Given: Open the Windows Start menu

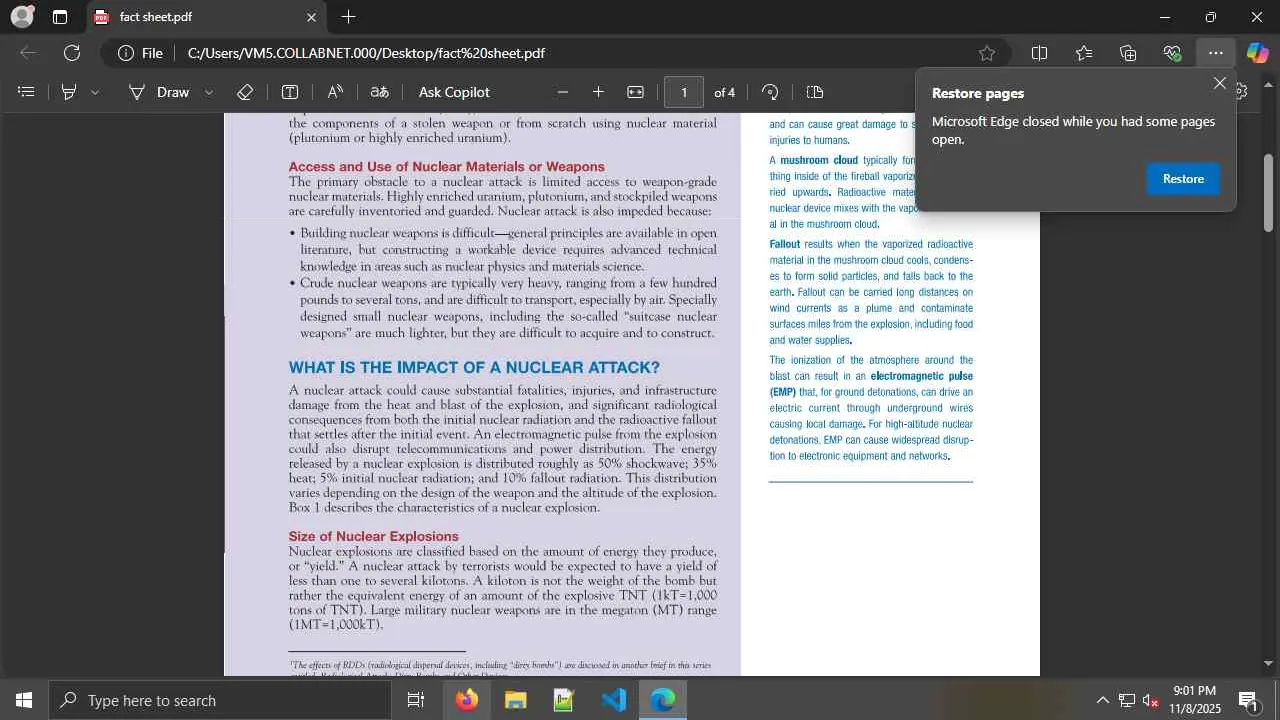Looking at the screenshot, I should 23,700.
